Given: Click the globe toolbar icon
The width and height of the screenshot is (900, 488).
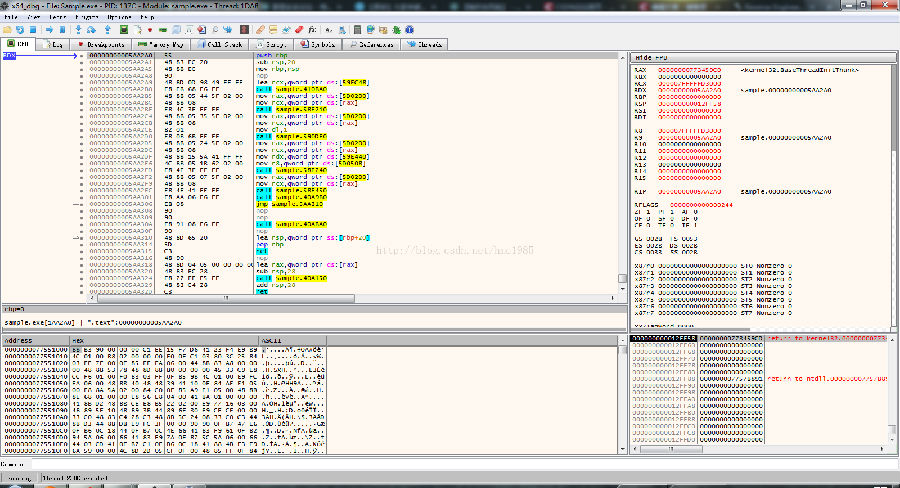Looking at the screenshot, I should click(x=371, y=29).
